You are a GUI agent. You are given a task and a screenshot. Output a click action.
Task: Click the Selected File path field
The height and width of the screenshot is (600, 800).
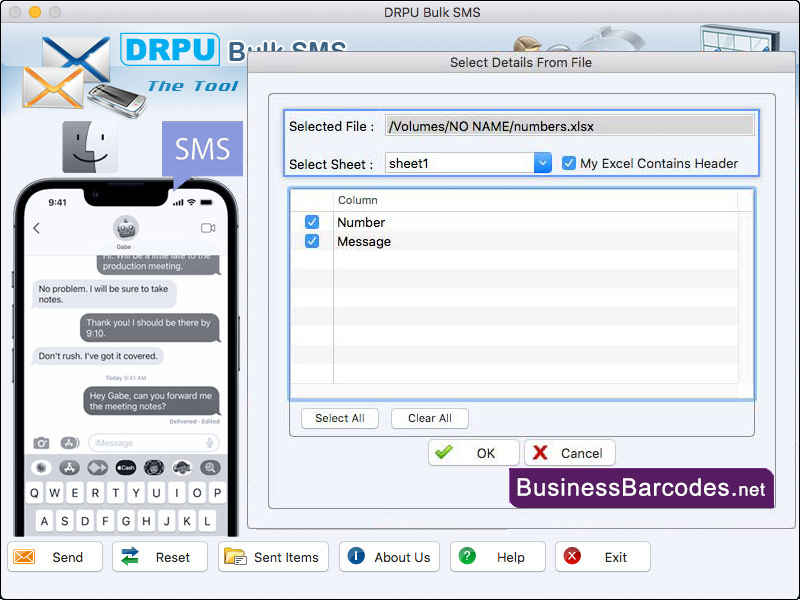(x=568, y=125)
